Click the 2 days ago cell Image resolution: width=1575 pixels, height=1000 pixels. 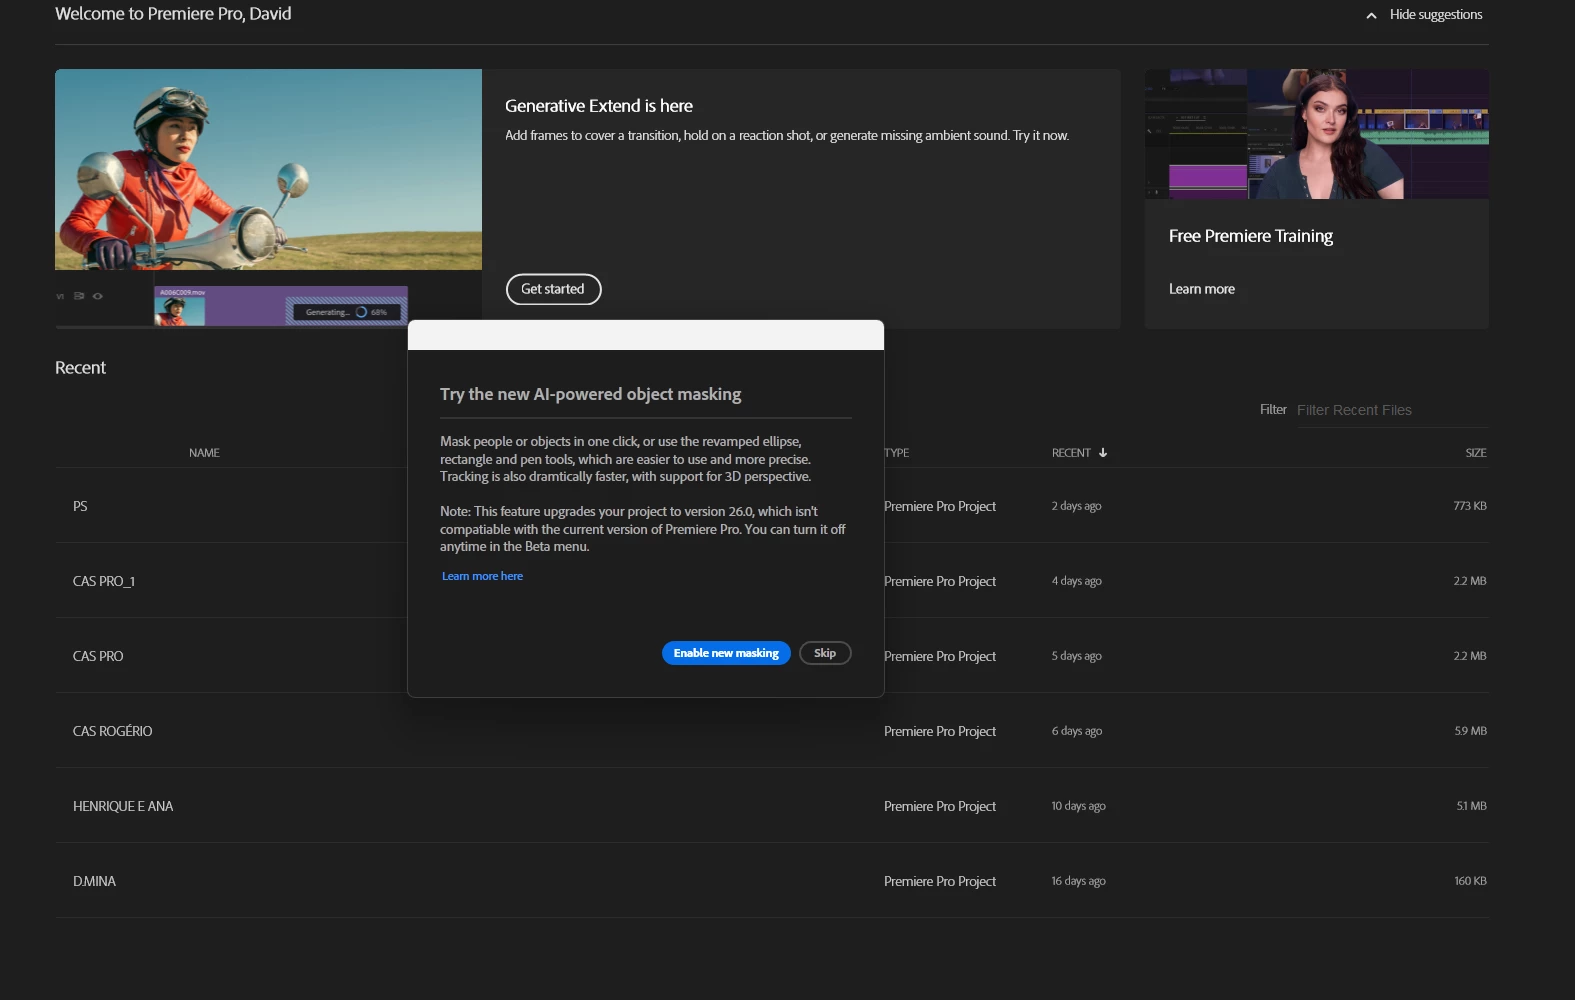click(x=1076, y=506)
